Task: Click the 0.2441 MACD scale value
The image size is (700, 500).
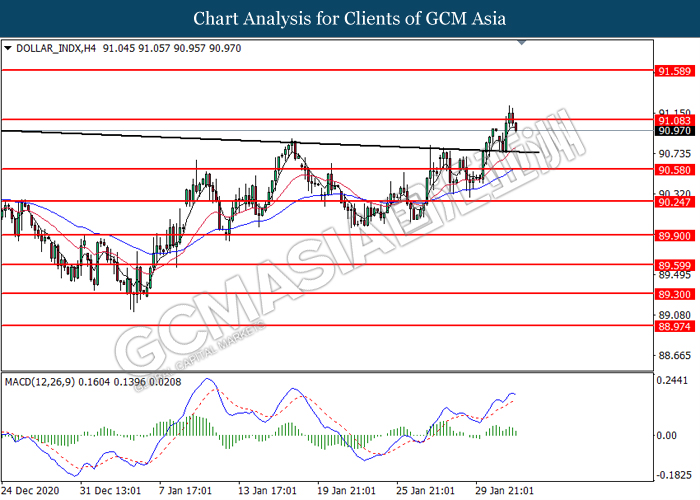Action: click(x=672, y=380)
